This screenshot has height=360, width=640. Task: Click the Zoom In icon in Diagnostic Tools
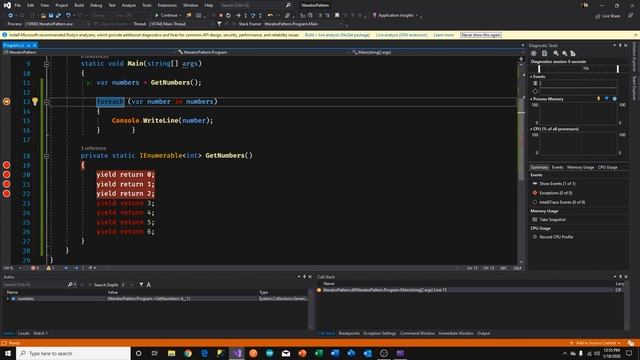[x=556, y=53]
